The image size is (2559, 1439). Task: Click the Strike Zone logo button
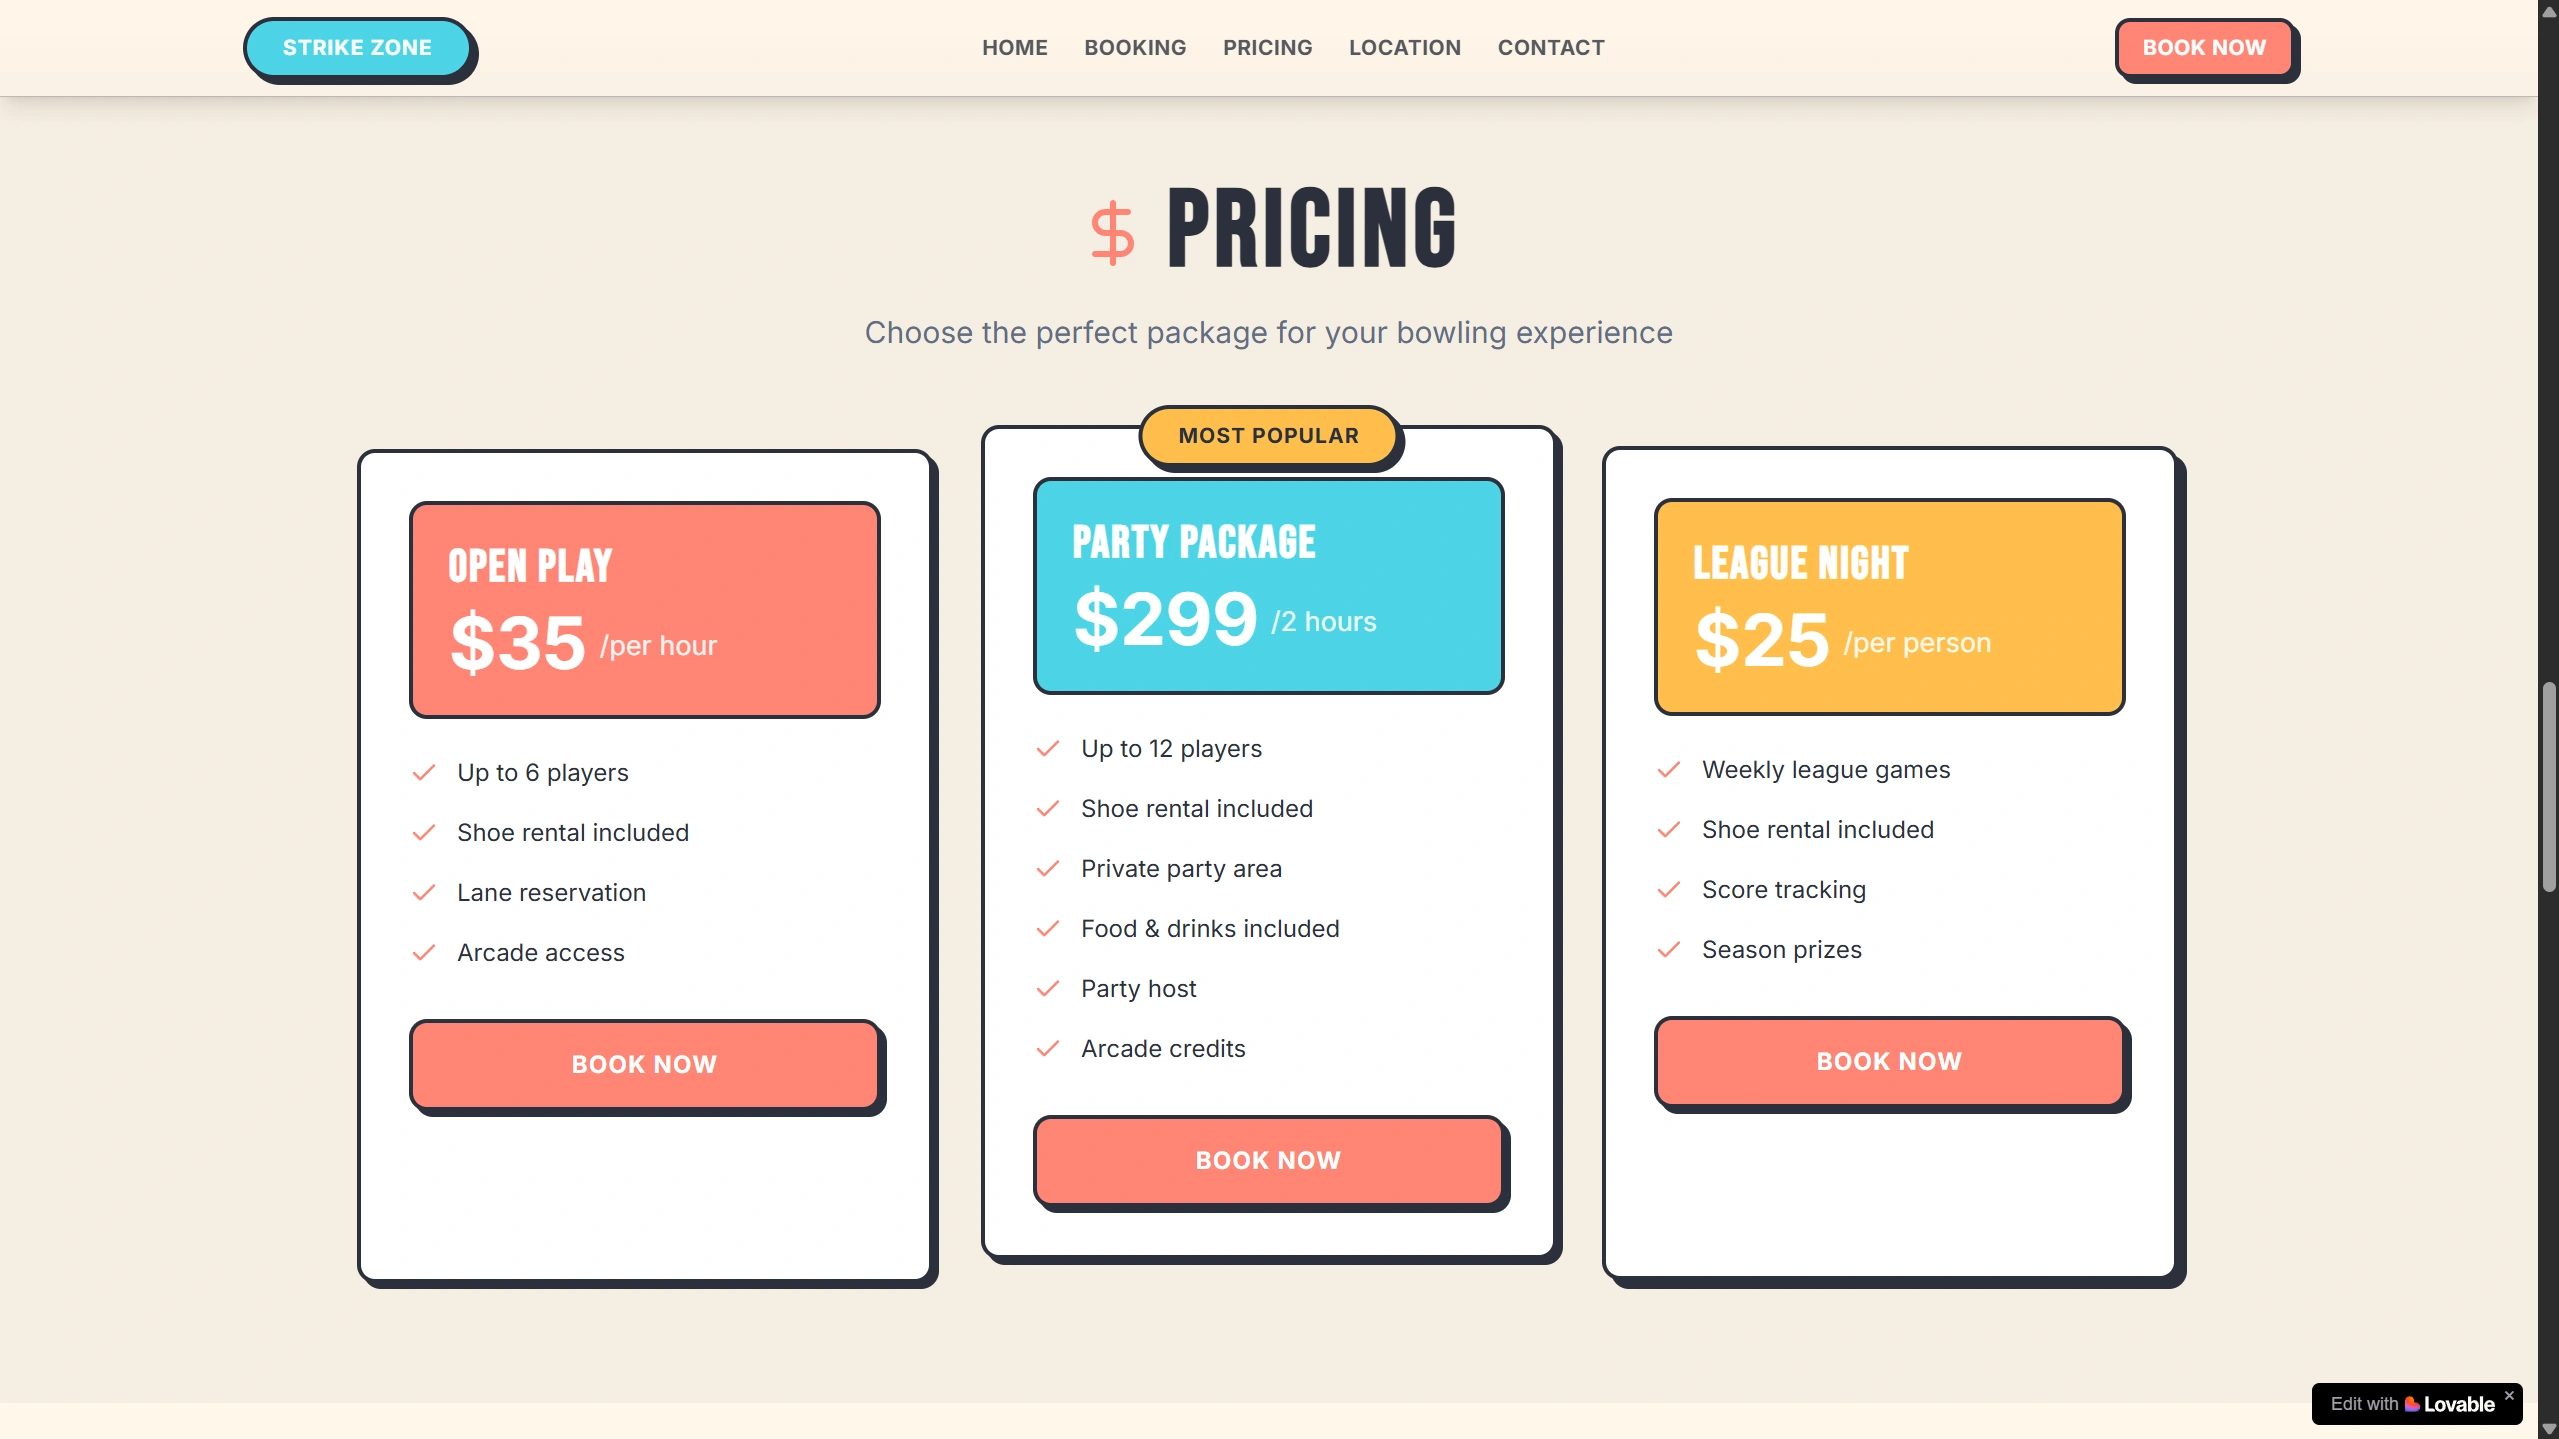click(x=357, y=48)
